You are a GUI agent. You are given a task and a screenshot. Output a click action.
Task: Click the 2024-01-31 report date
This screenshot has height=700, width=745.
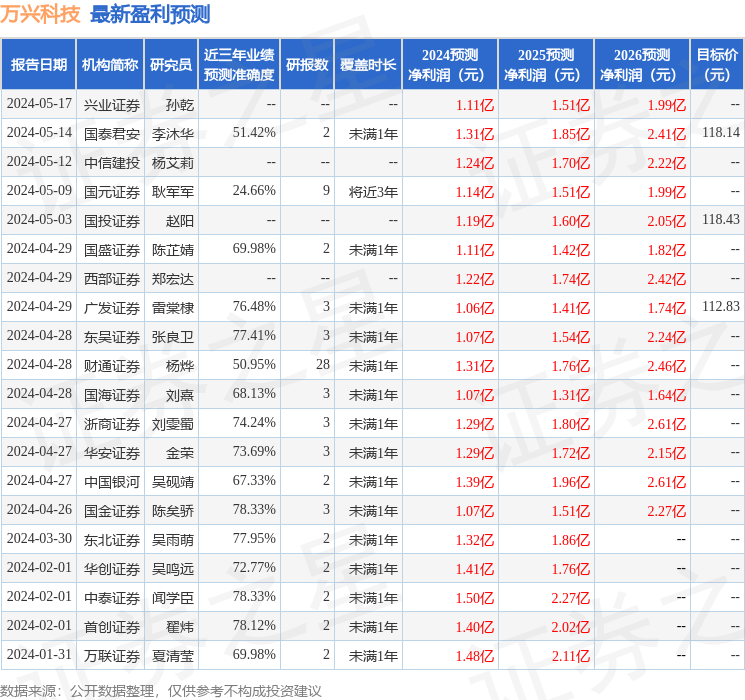coord(39,654)
